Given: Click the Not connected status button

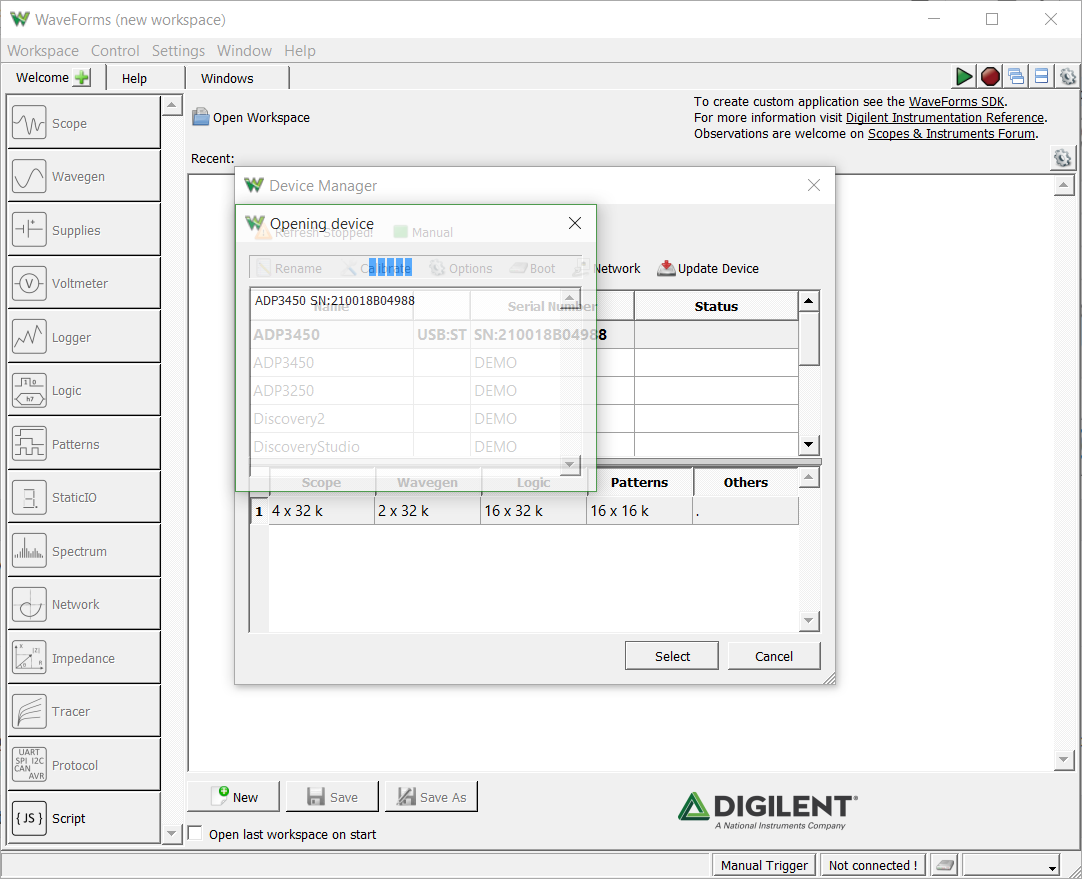Looking at the screenshot, I should pos(872,865).
